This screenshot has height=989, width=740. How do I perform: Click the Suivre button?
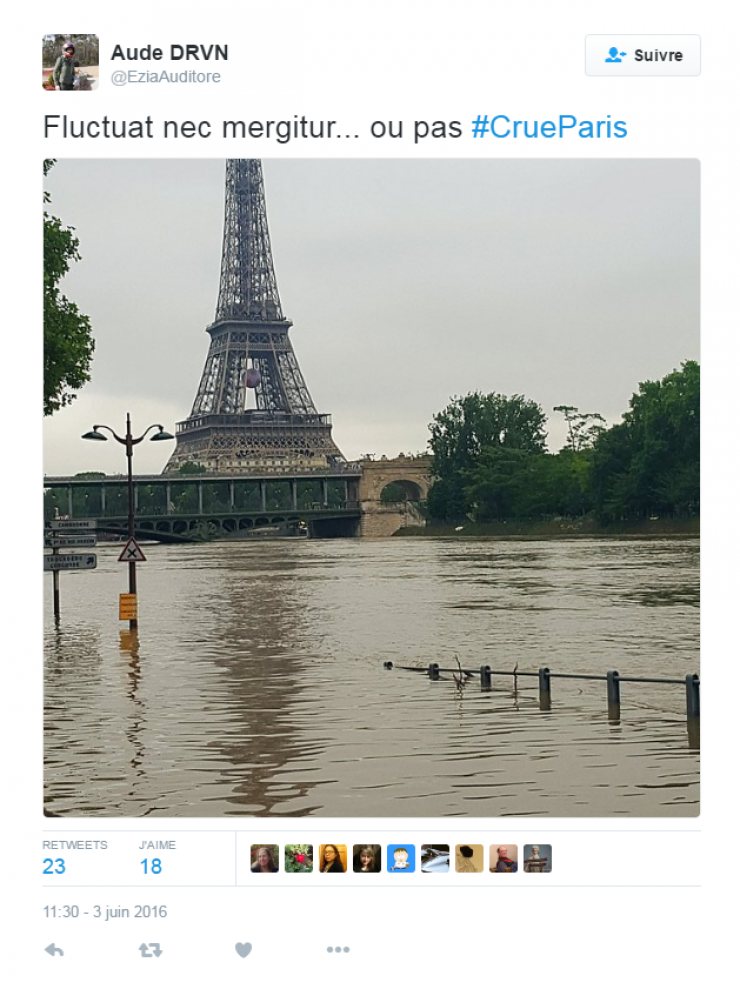tap(641, 55)
